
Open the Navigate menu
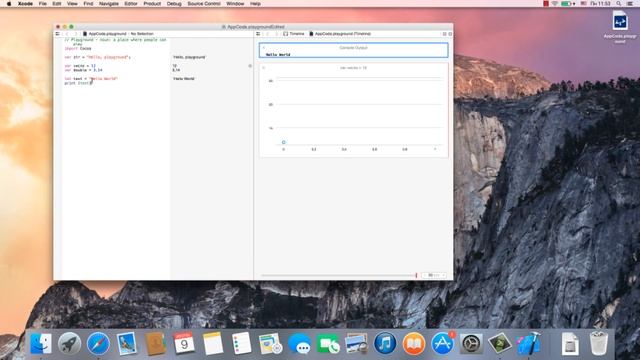click(109, 4)
